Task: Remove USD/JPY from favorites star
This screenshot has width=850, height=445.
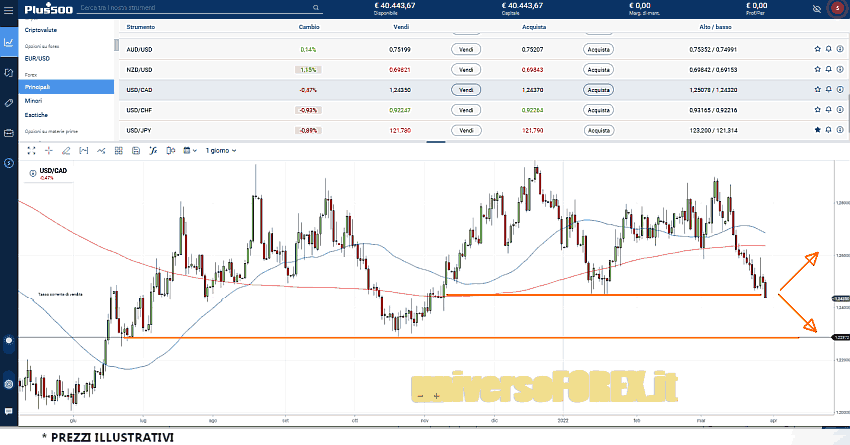Action: coord(817,130)
